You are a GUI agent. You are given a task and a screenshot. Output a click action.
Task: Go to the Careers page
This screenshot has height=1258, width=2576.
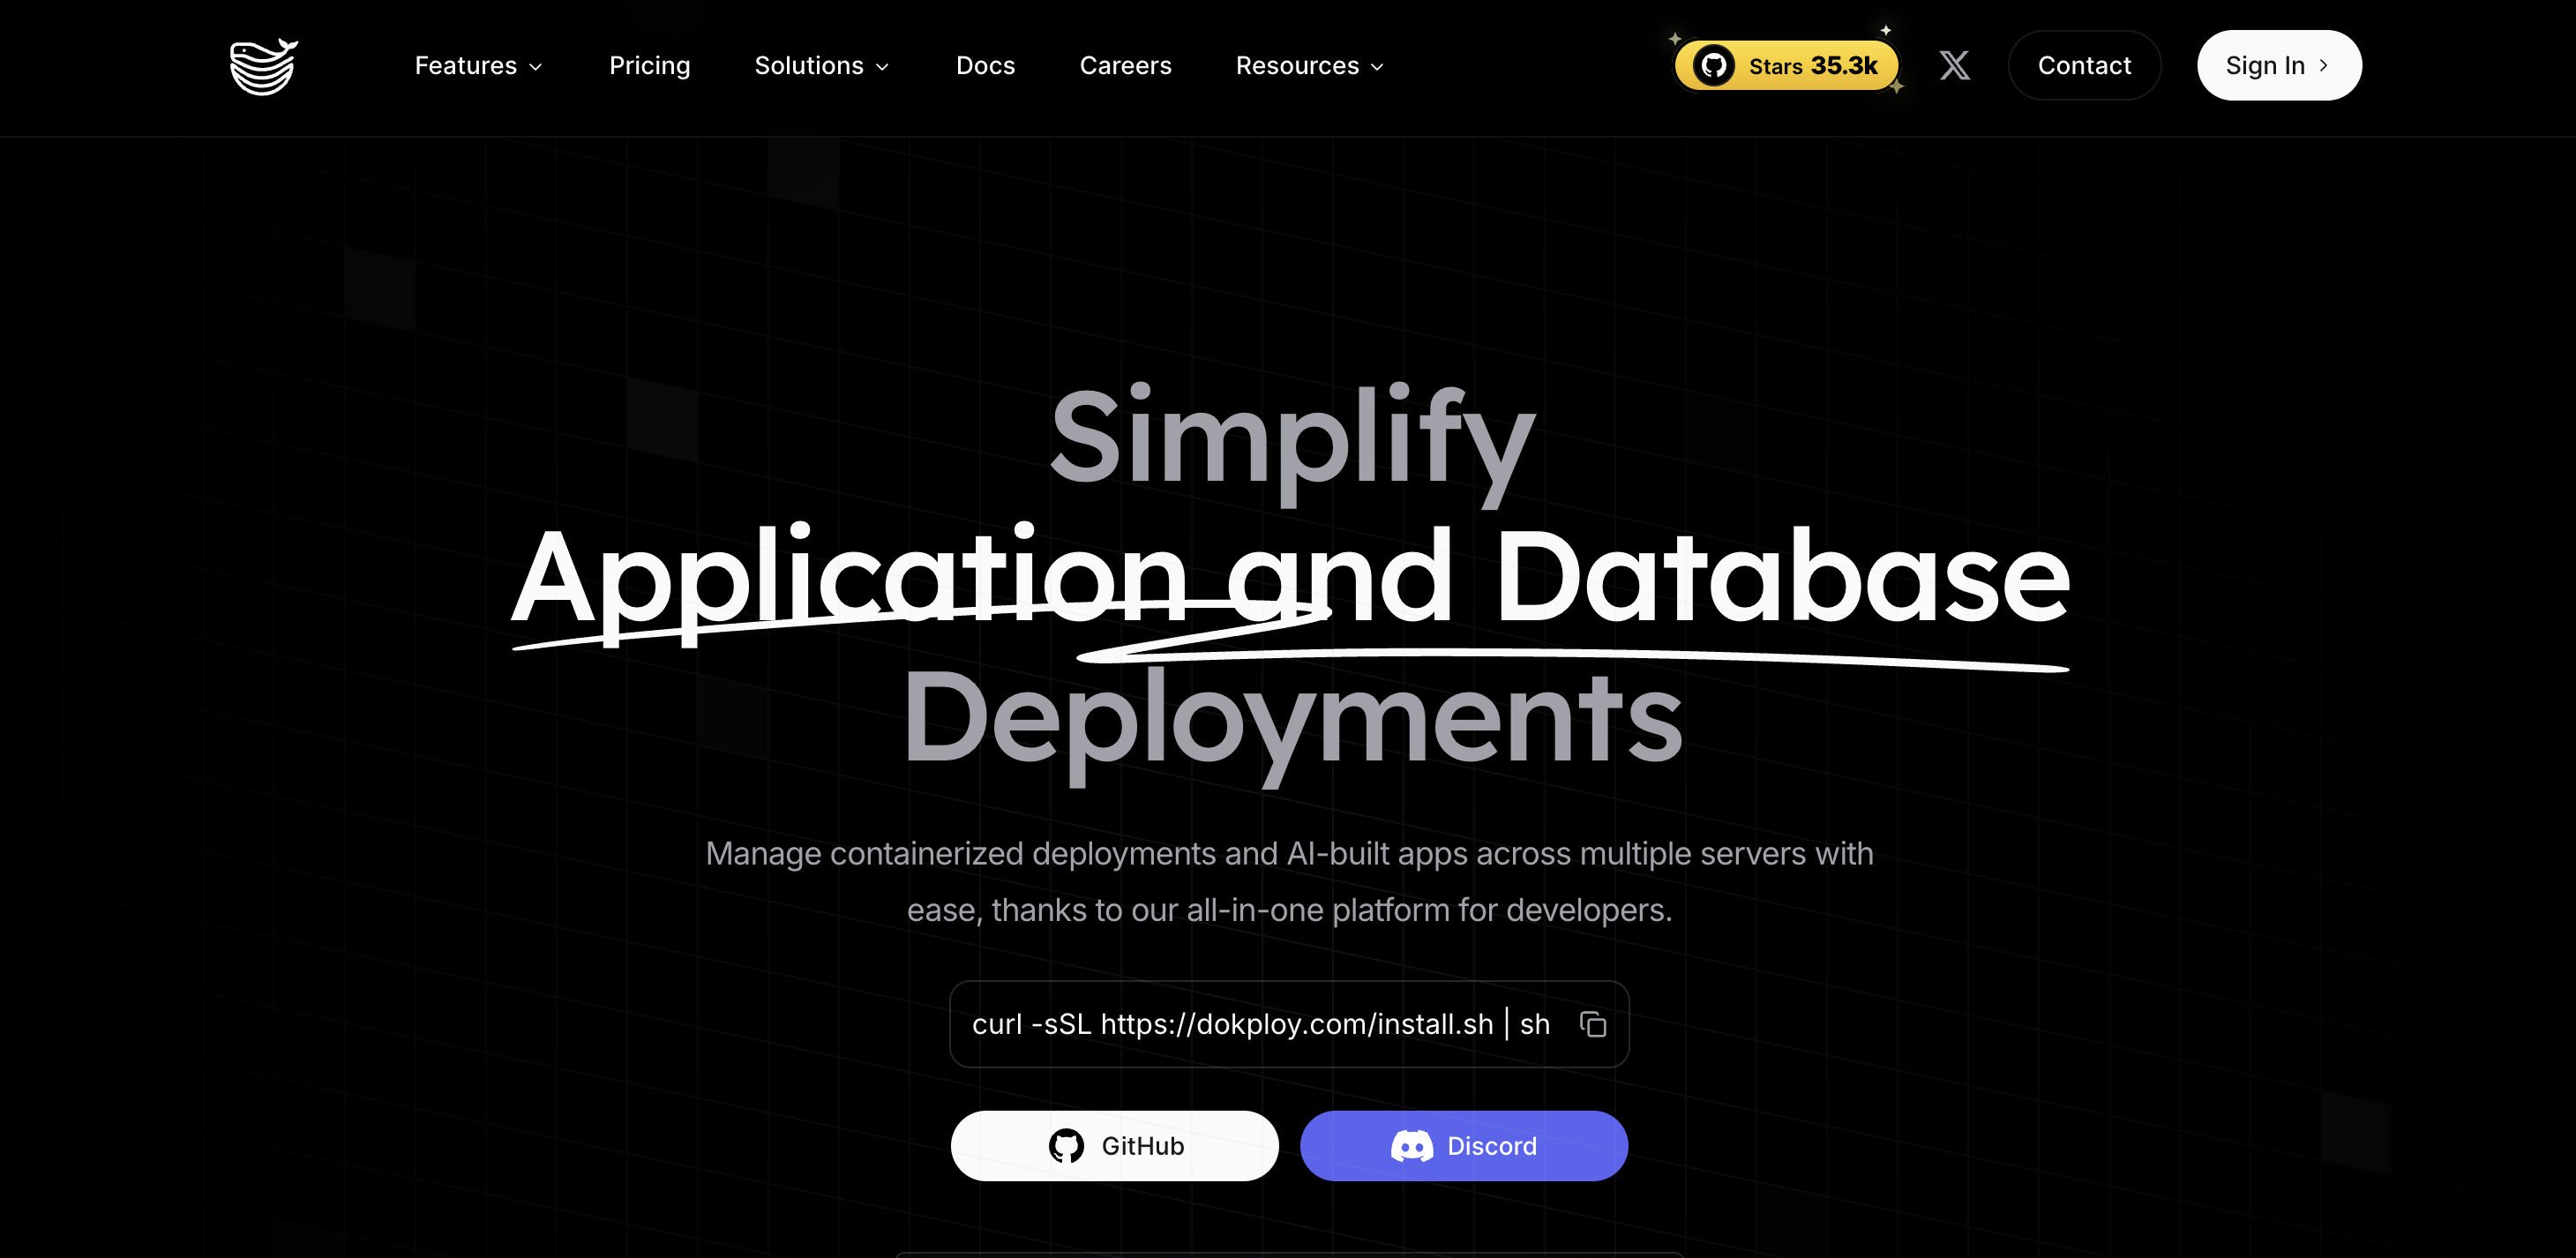click(x=1125, y=66)
